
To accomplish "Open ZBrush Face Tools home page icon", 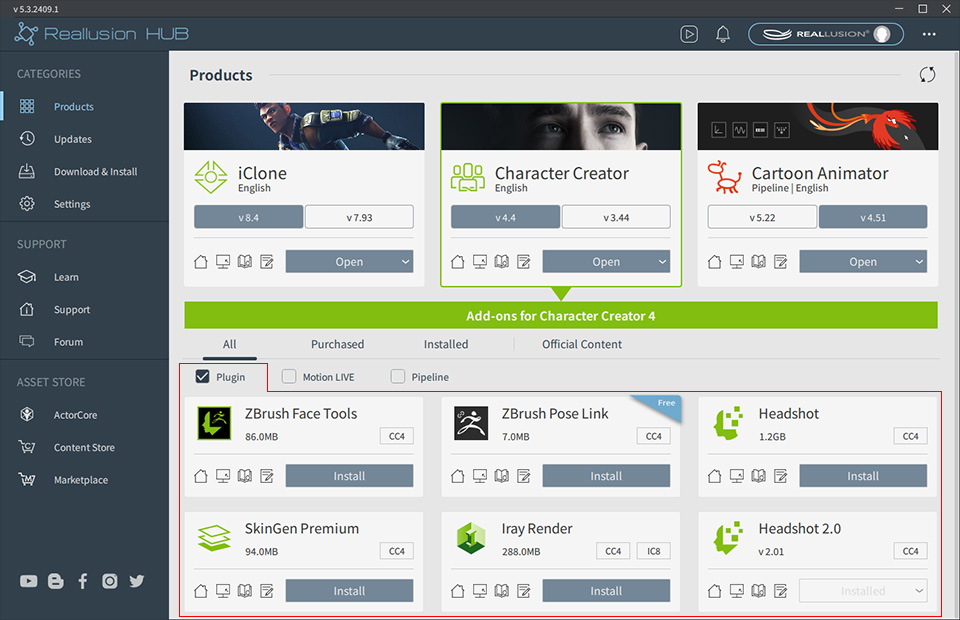I will point(201,476).
